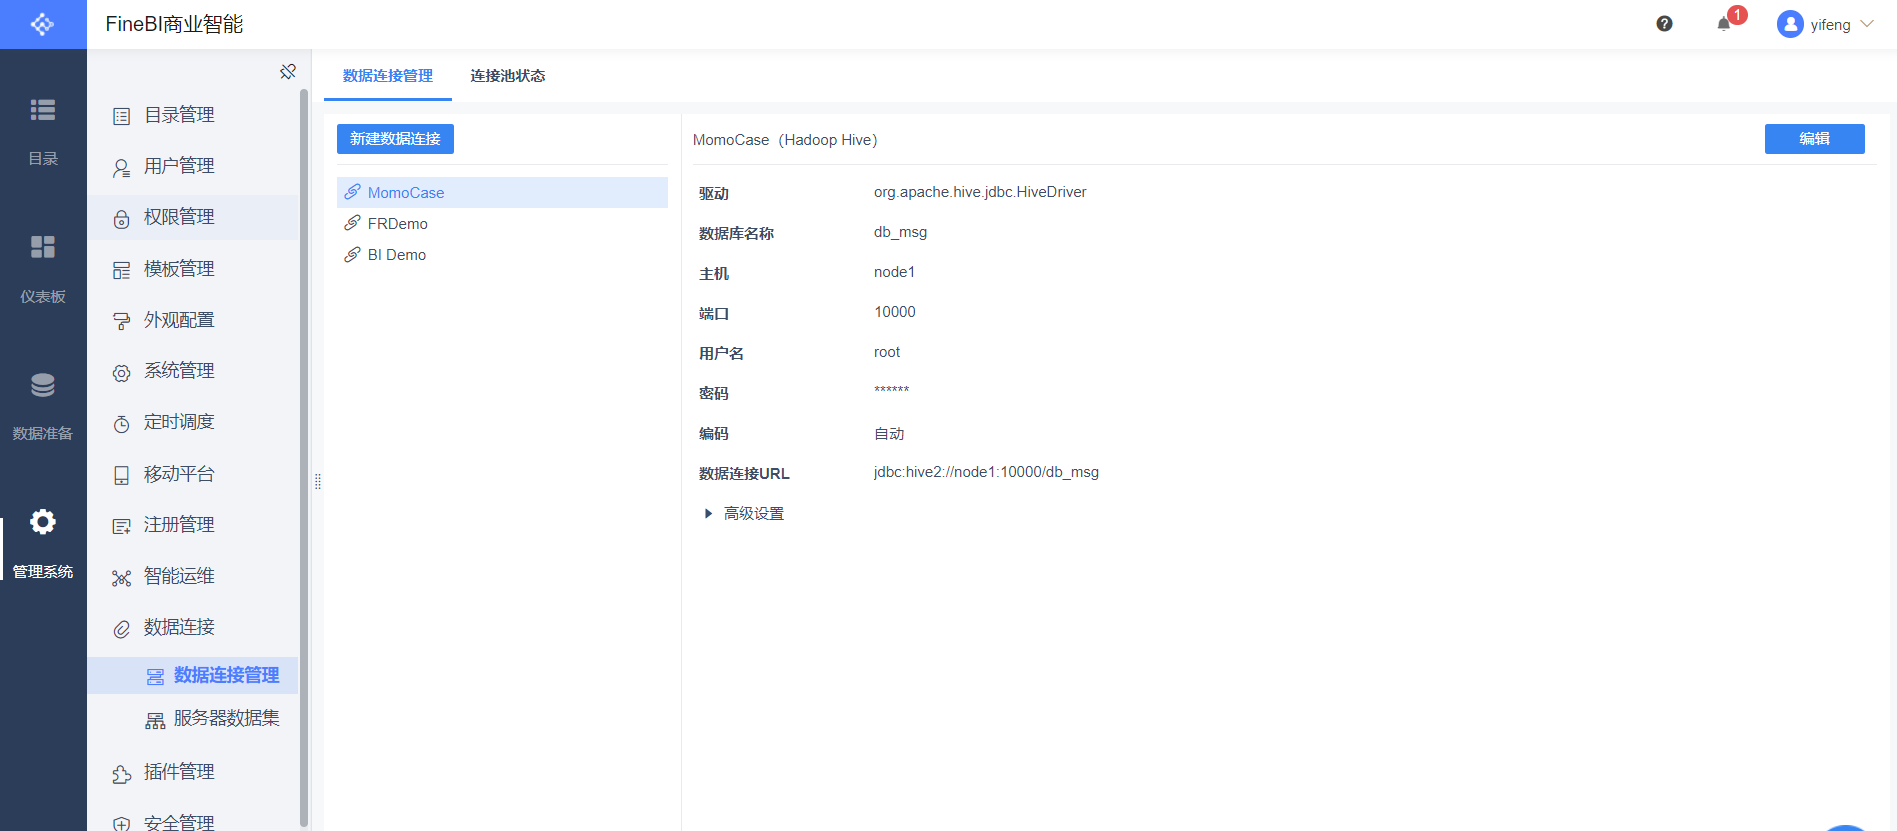The width and height of the screenshot is (1897, 831).
Task: Click the side menu vertical scrollbar
Action: (304, 458)
